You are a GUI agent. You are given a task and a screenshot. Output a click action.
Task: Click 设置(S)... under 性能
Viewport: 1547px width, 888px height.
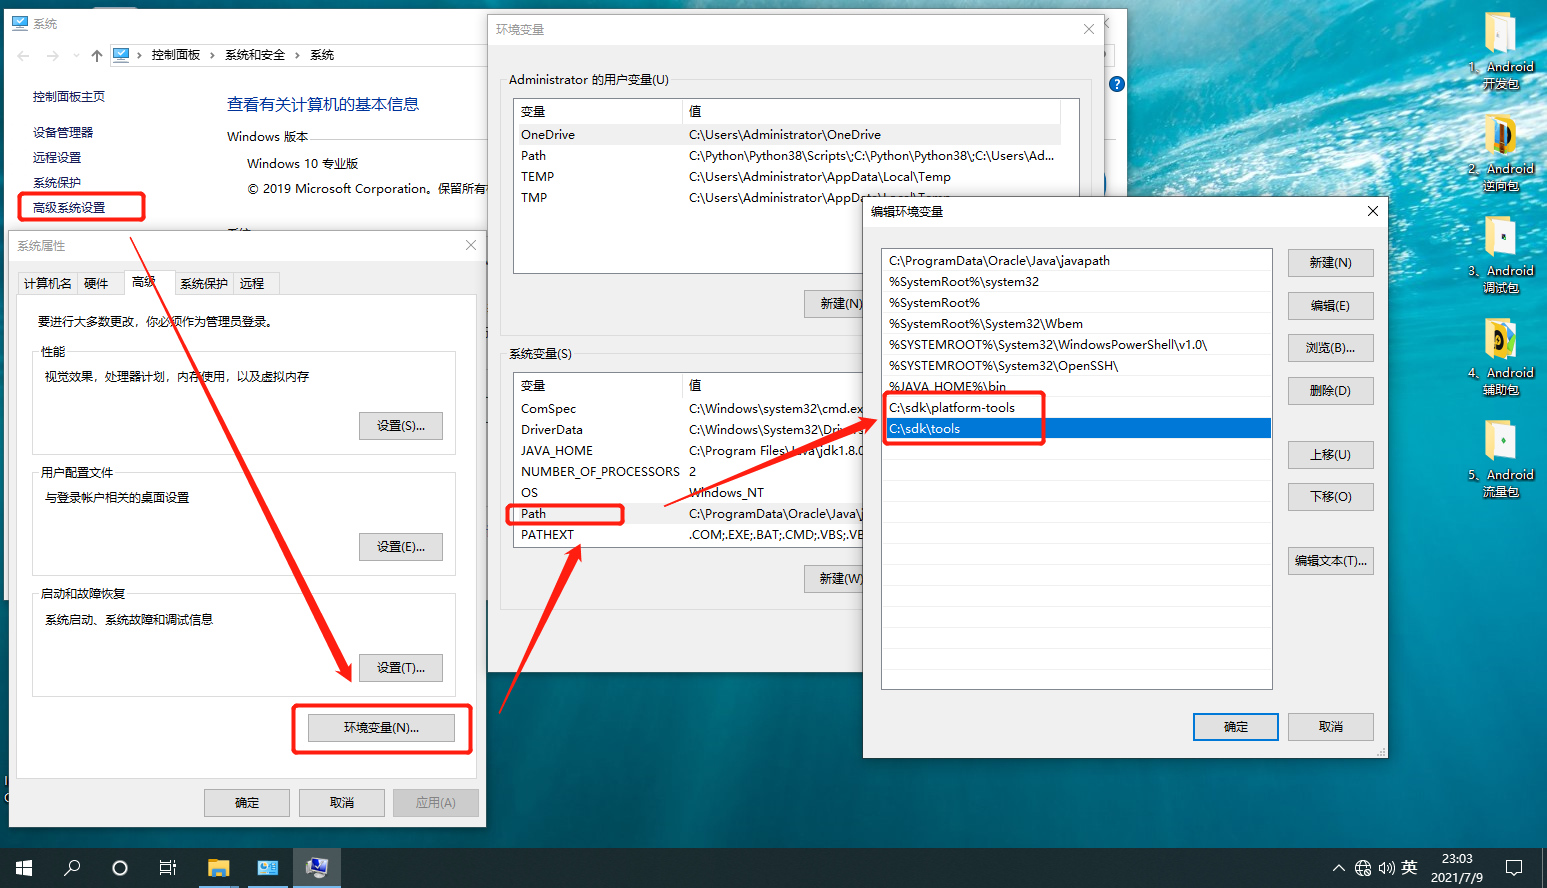point(401,426)
